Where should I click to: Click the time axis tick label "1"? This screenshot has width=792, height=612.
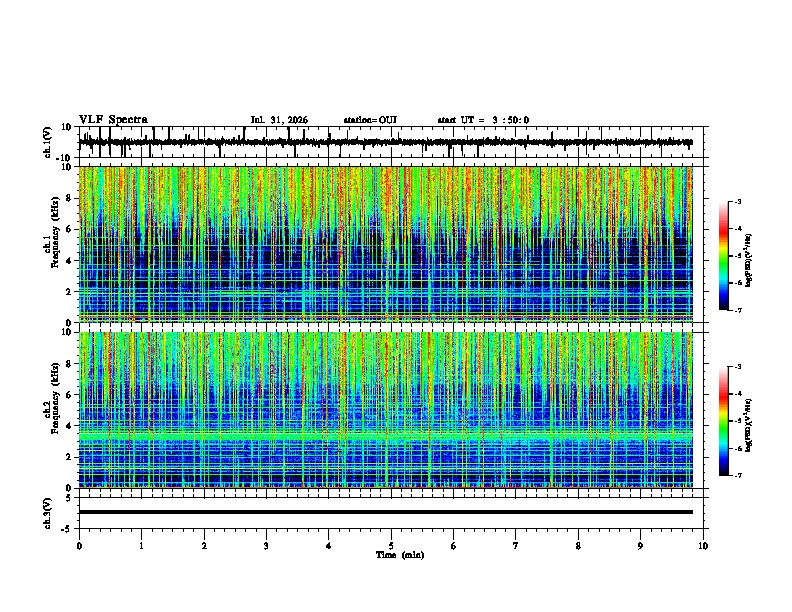tap(141, 546)
